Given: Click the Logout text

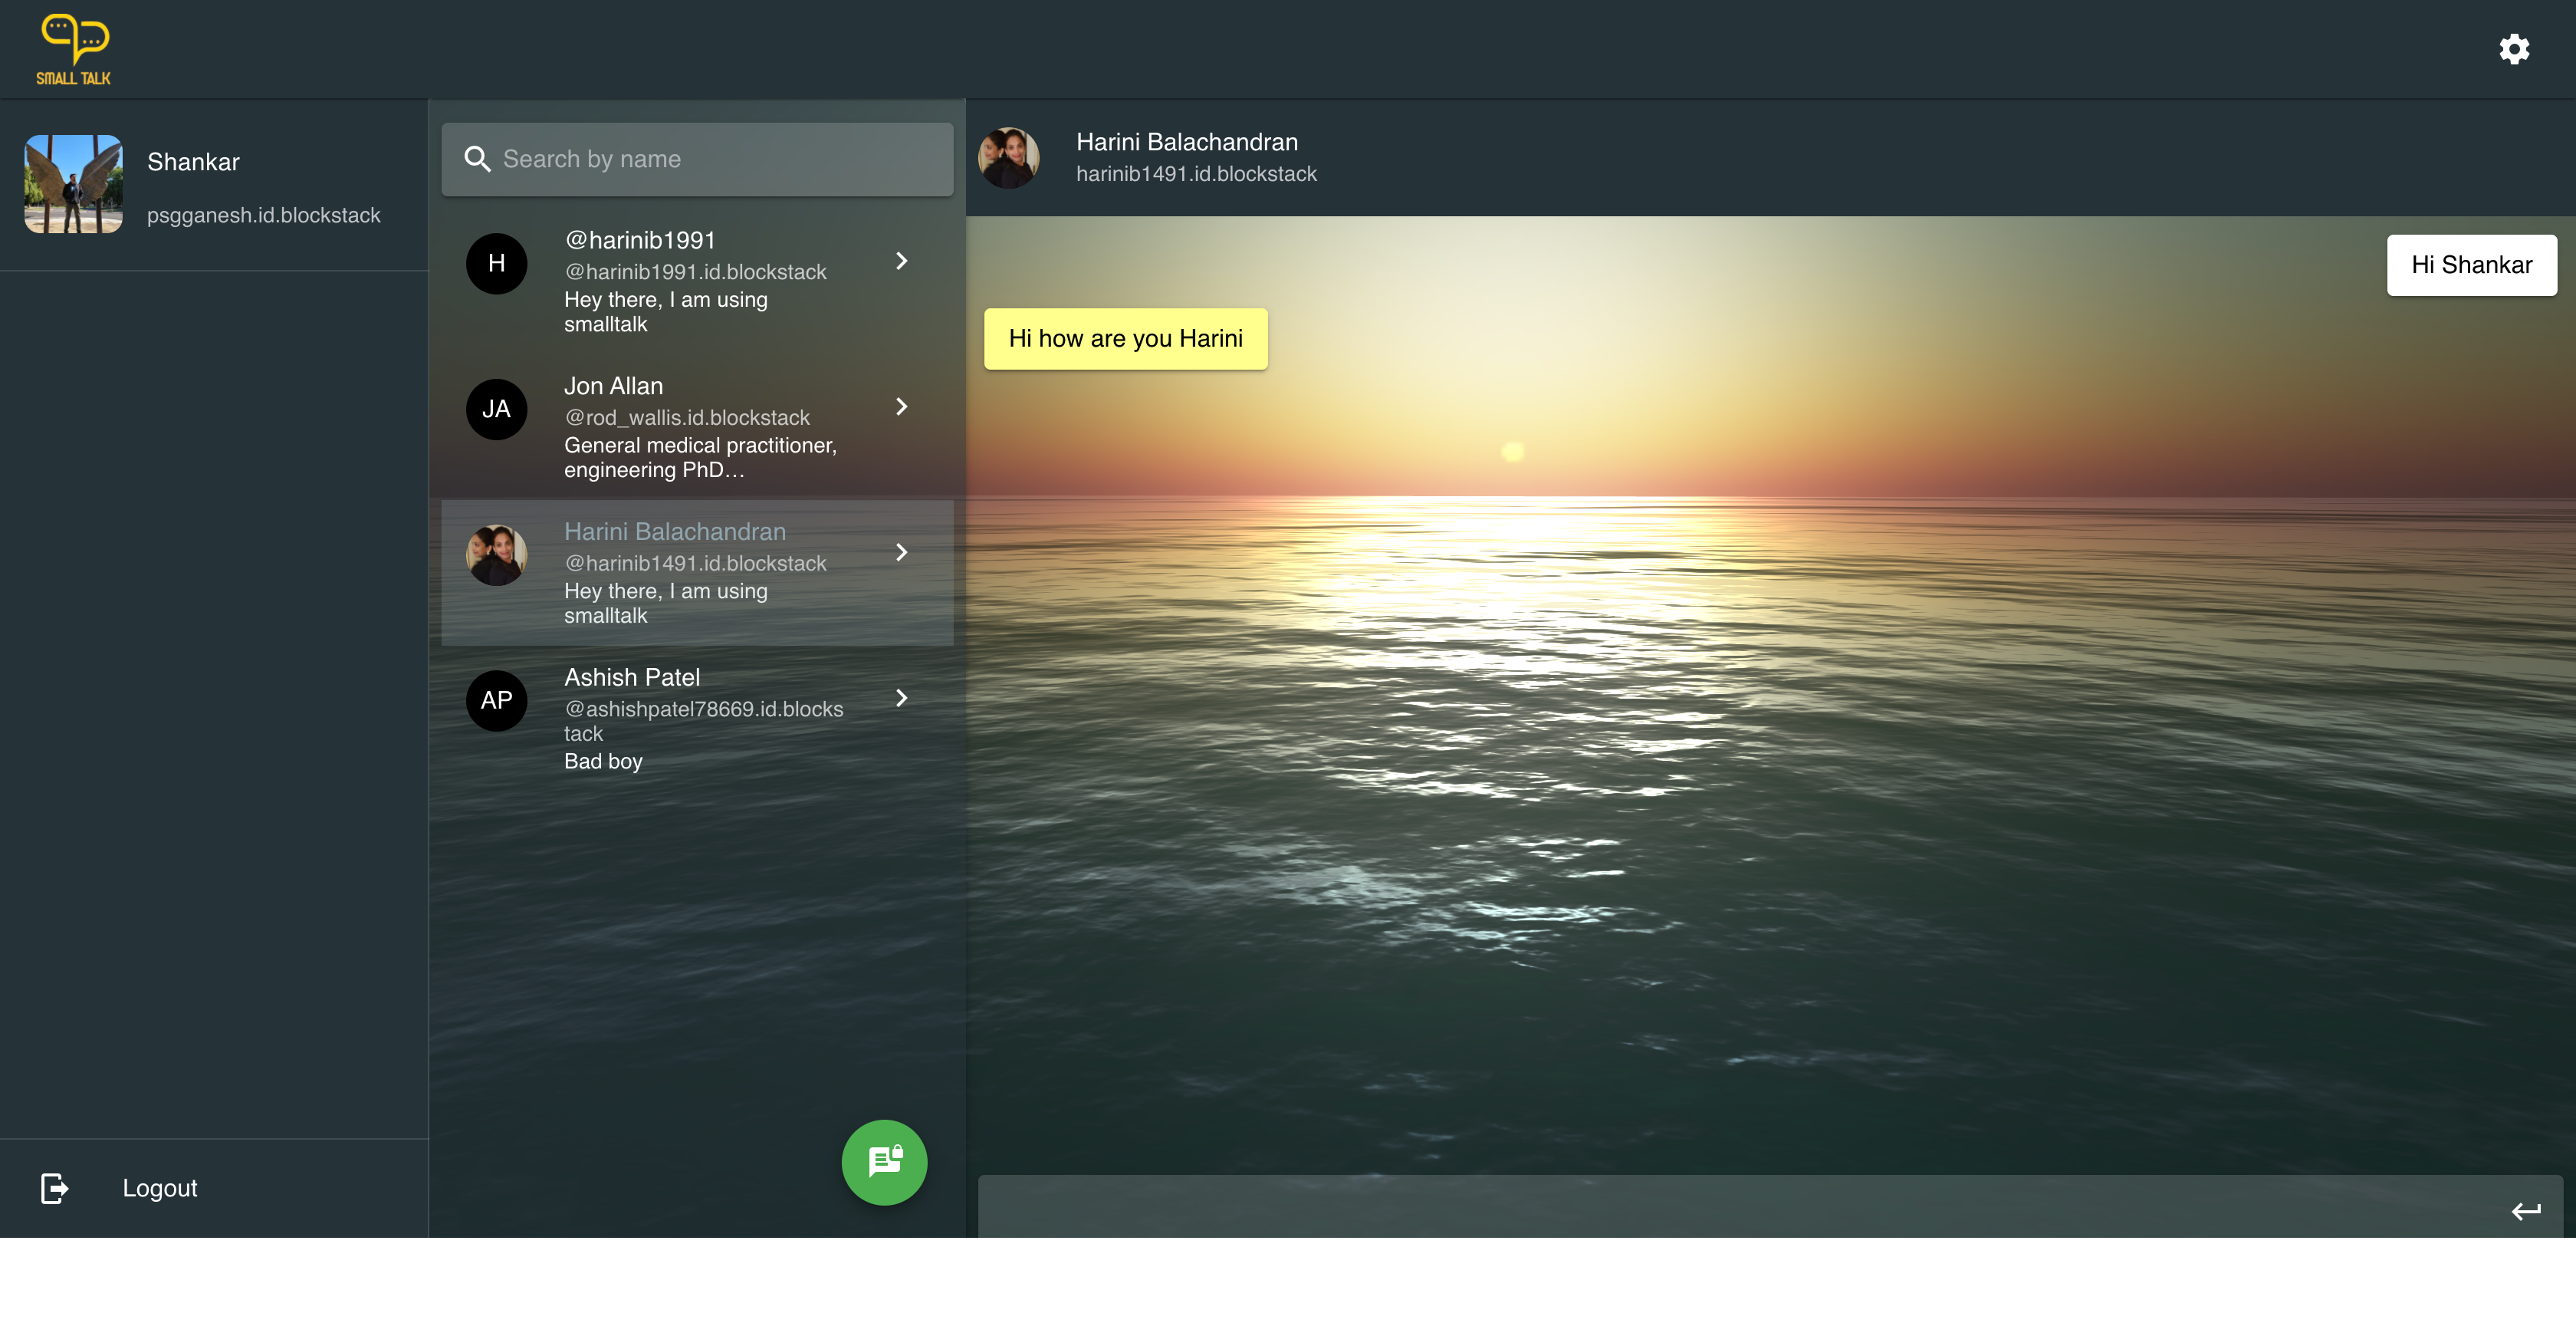Looking at the screenshot, I should [x=160, y=1188].
